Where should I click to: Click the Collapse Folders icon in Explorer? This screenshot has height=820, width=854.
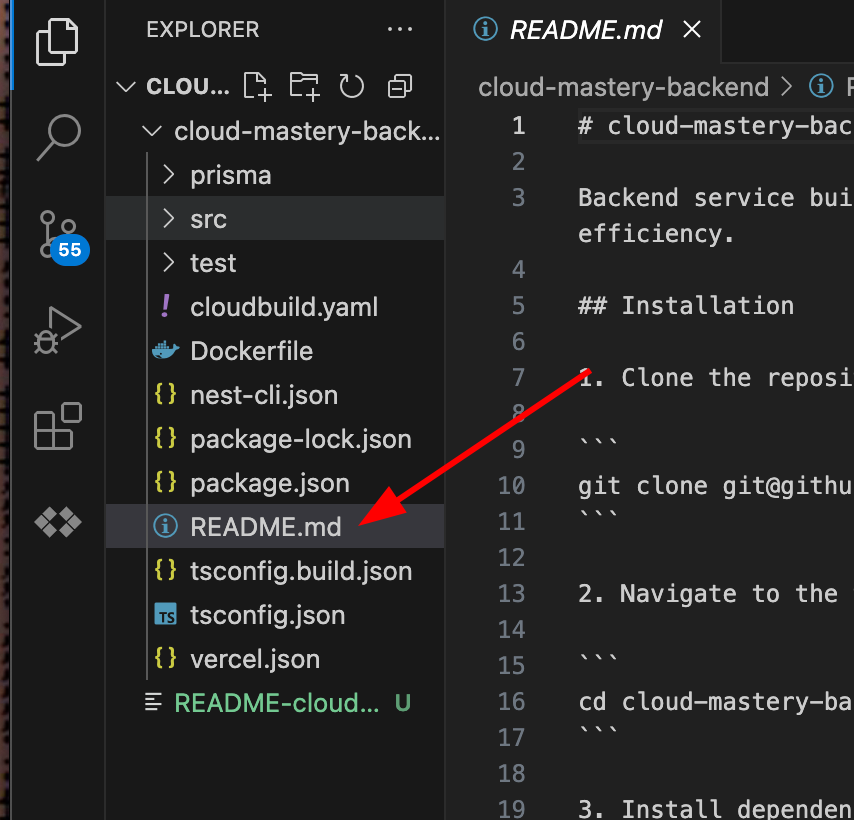click(x=399, y=86)
